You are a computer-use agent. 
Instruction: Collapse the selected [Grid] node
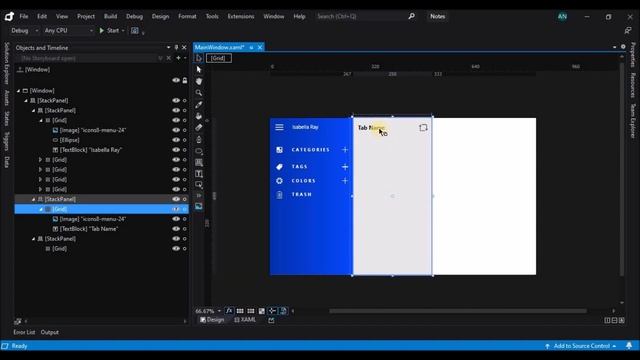41,209
